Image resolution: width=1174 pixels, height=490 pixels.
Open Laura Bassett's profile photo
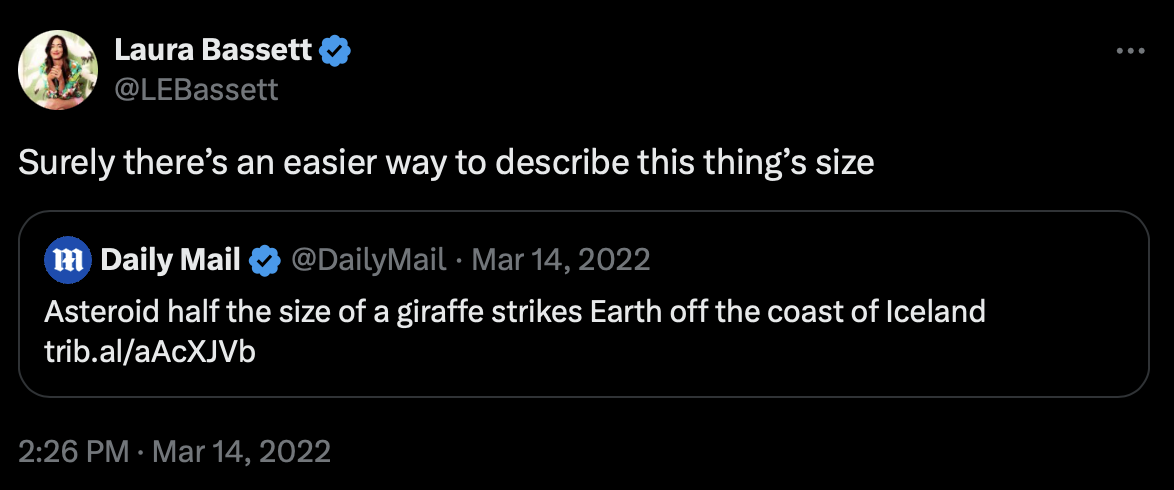tap(58, 69)
